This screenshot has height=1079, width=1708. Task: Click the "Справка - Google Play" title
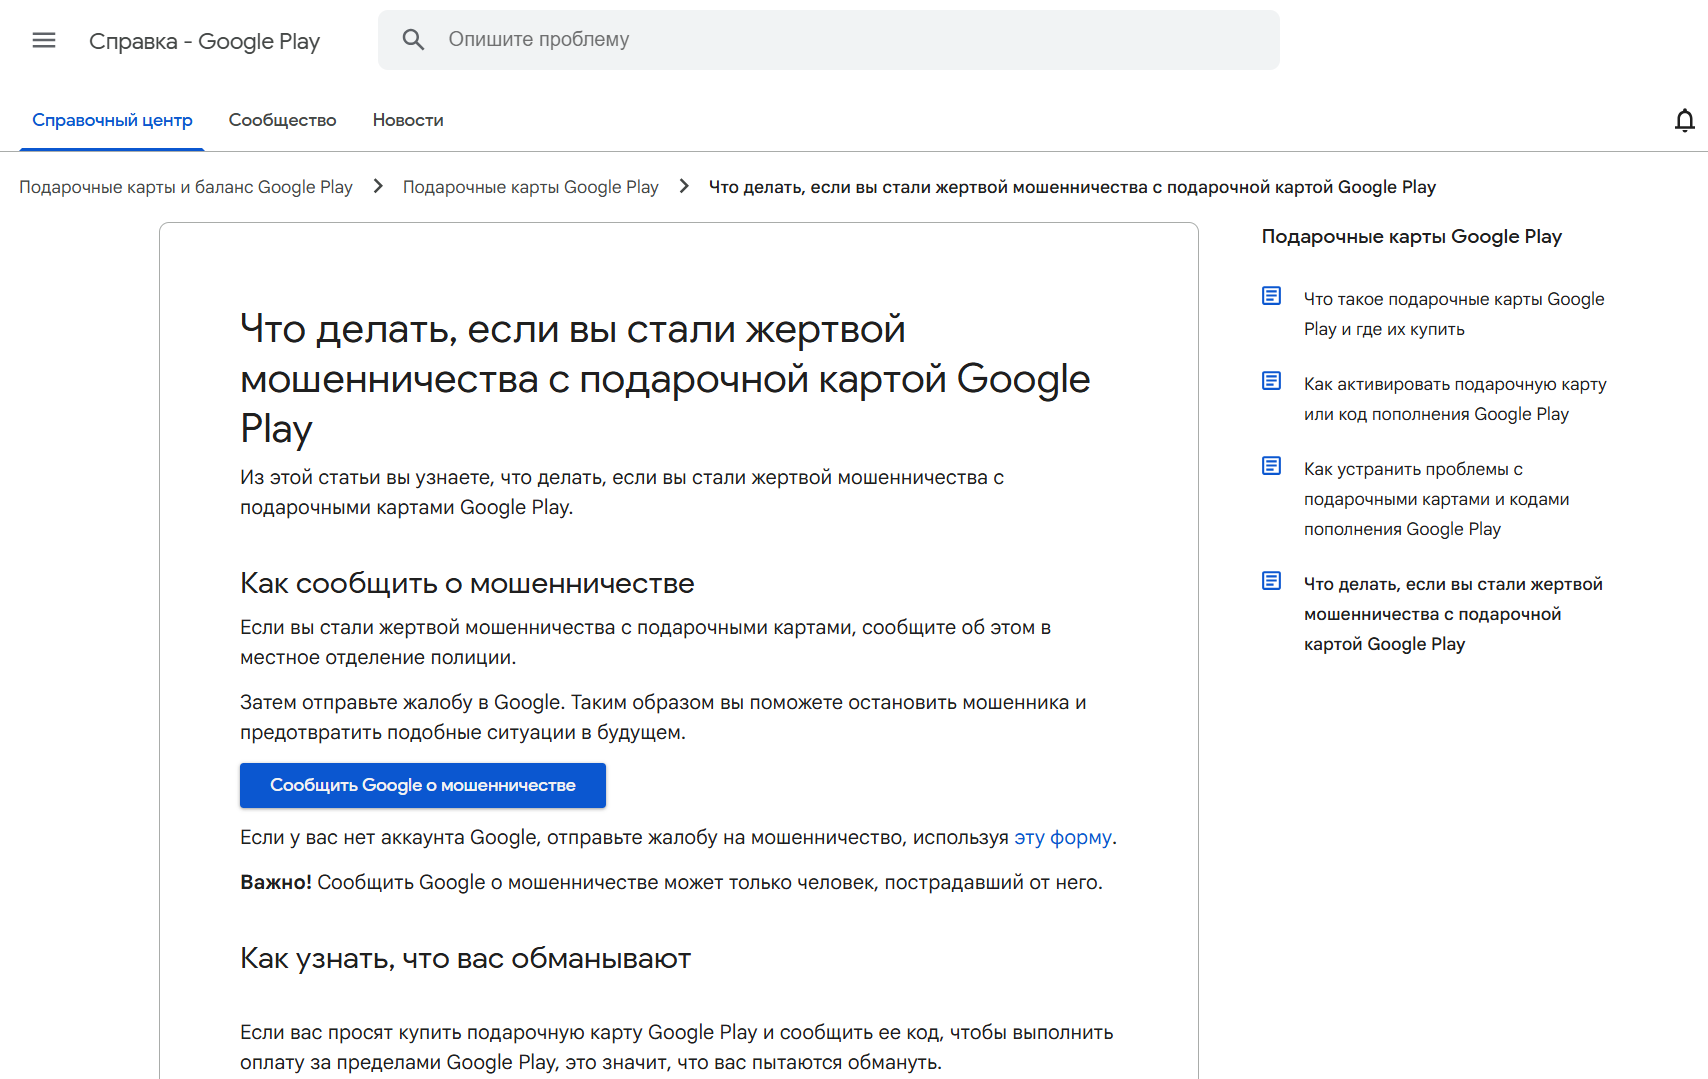pos(204,41)
